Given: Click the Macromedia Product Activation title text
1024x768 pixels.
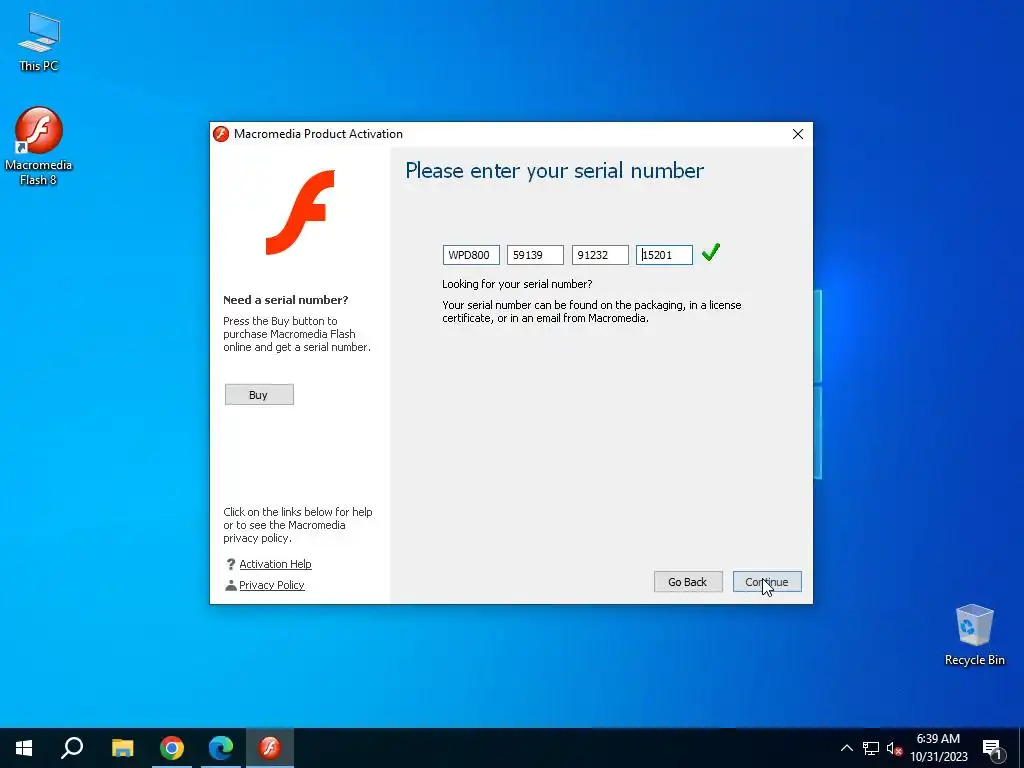Looking at the screenshot, I should pos(318,134).
